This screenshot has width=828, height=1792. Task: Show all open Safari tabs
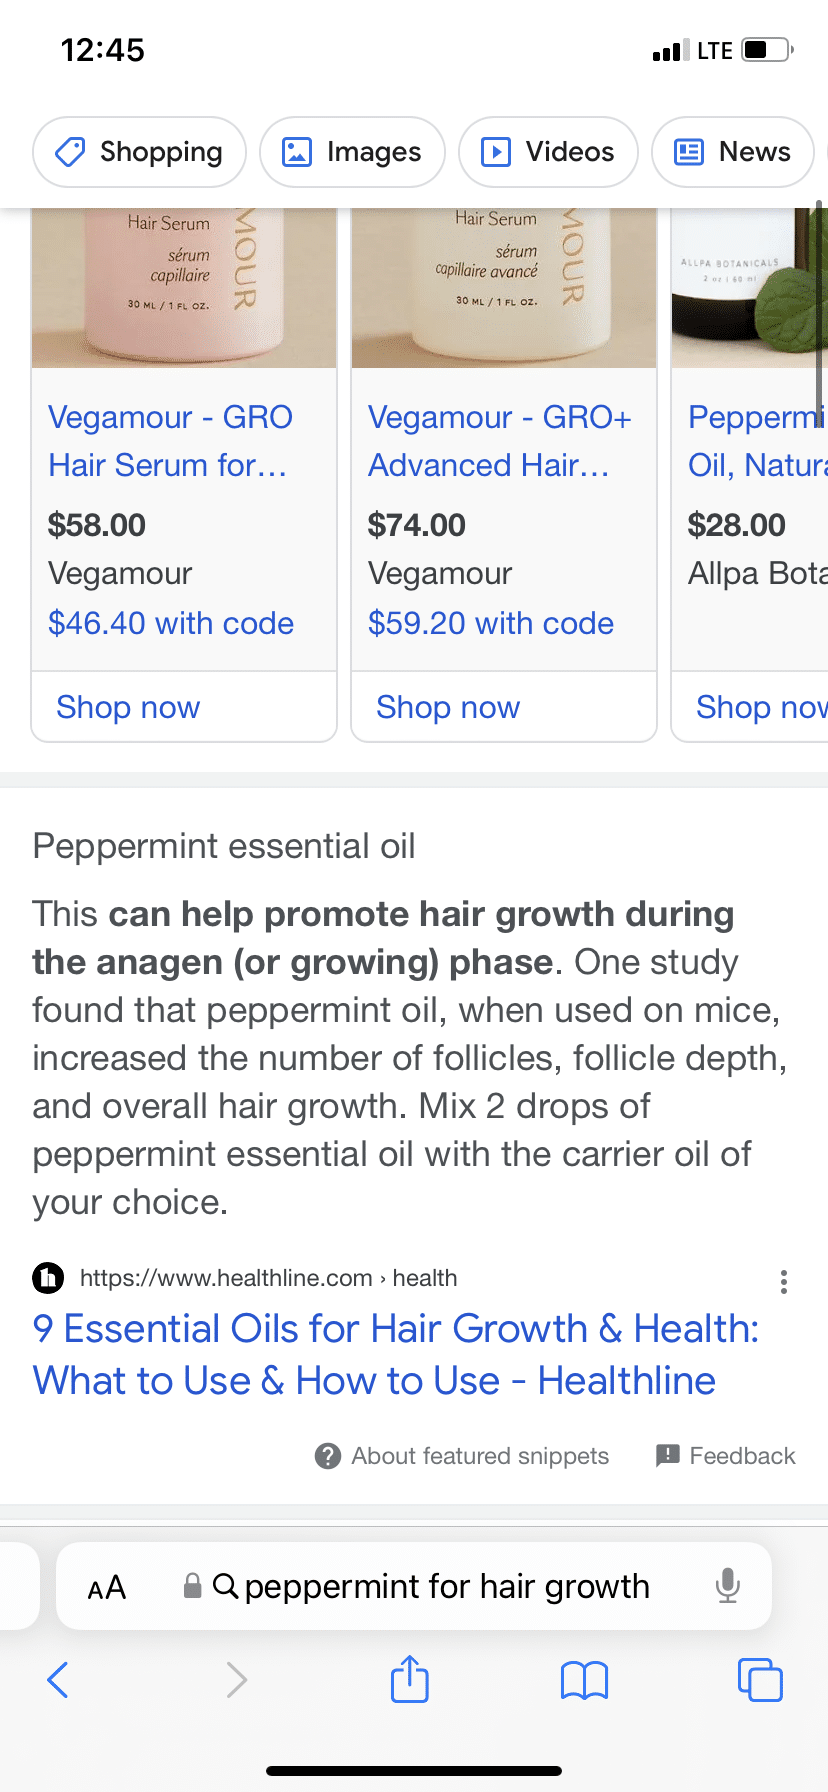tap(760, 1679)
